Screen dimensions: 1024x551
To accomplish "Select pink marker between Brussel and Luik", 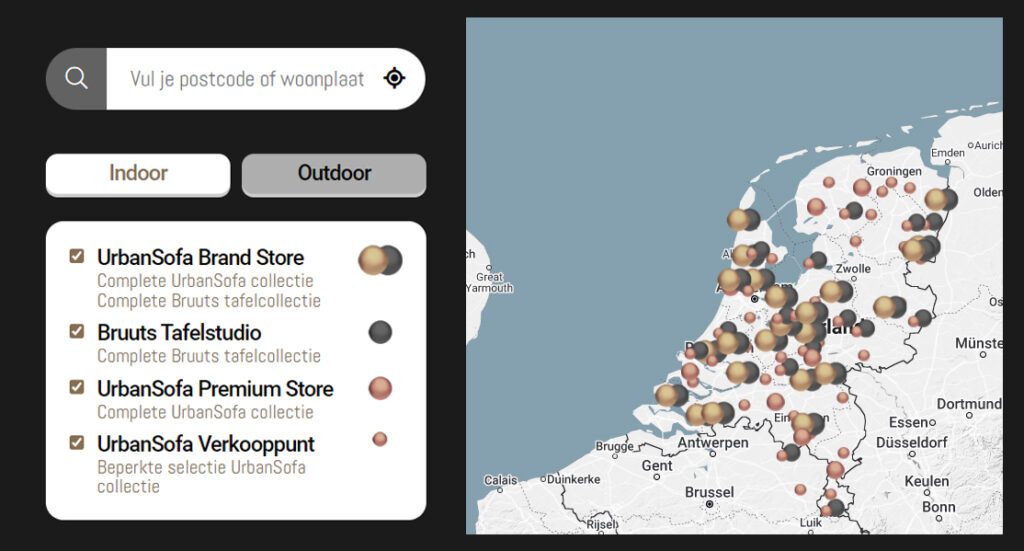I will pyautogui.click(x=800, y=490).
